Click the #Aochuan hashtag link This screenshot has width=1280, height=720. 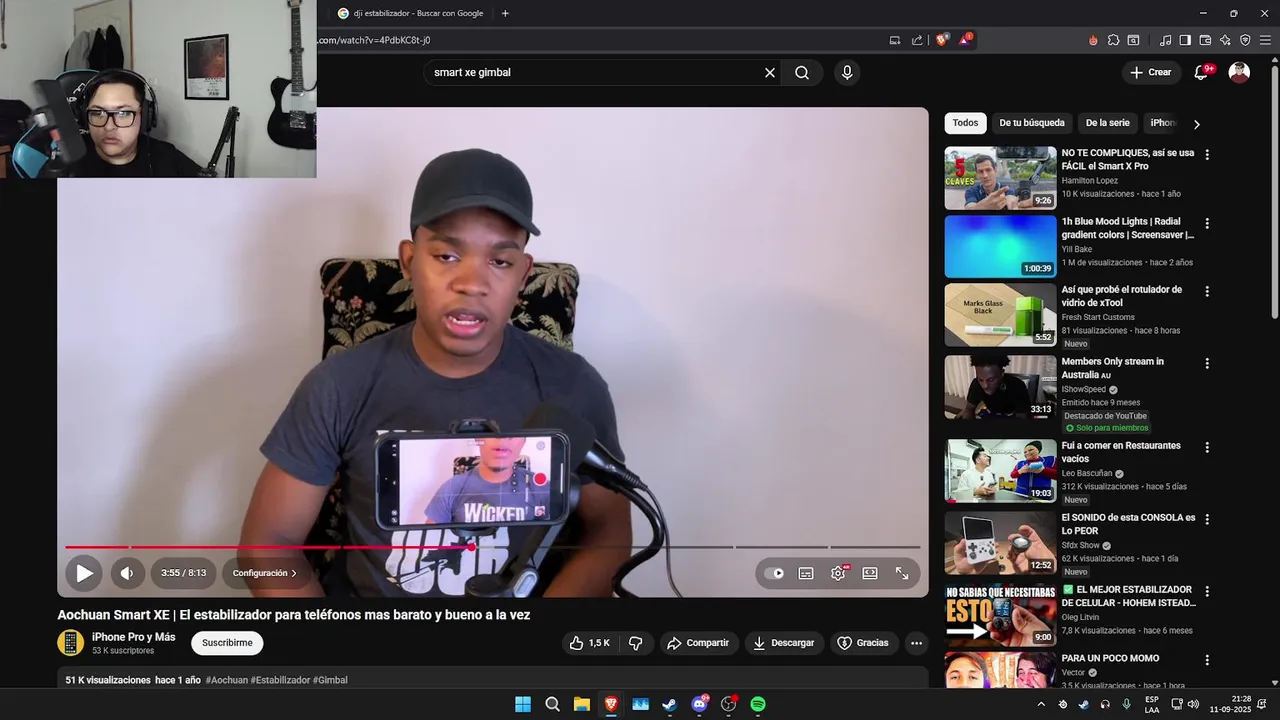pyautogui.click(x=226, y=680)
